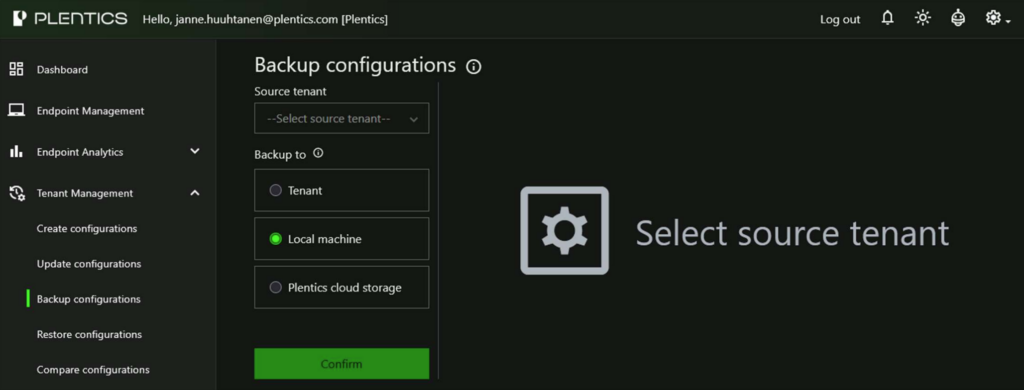The height and width of the screenshot is (390, 1024).
Task: Click the user greeting email text
Action: (x=265, y=20)
